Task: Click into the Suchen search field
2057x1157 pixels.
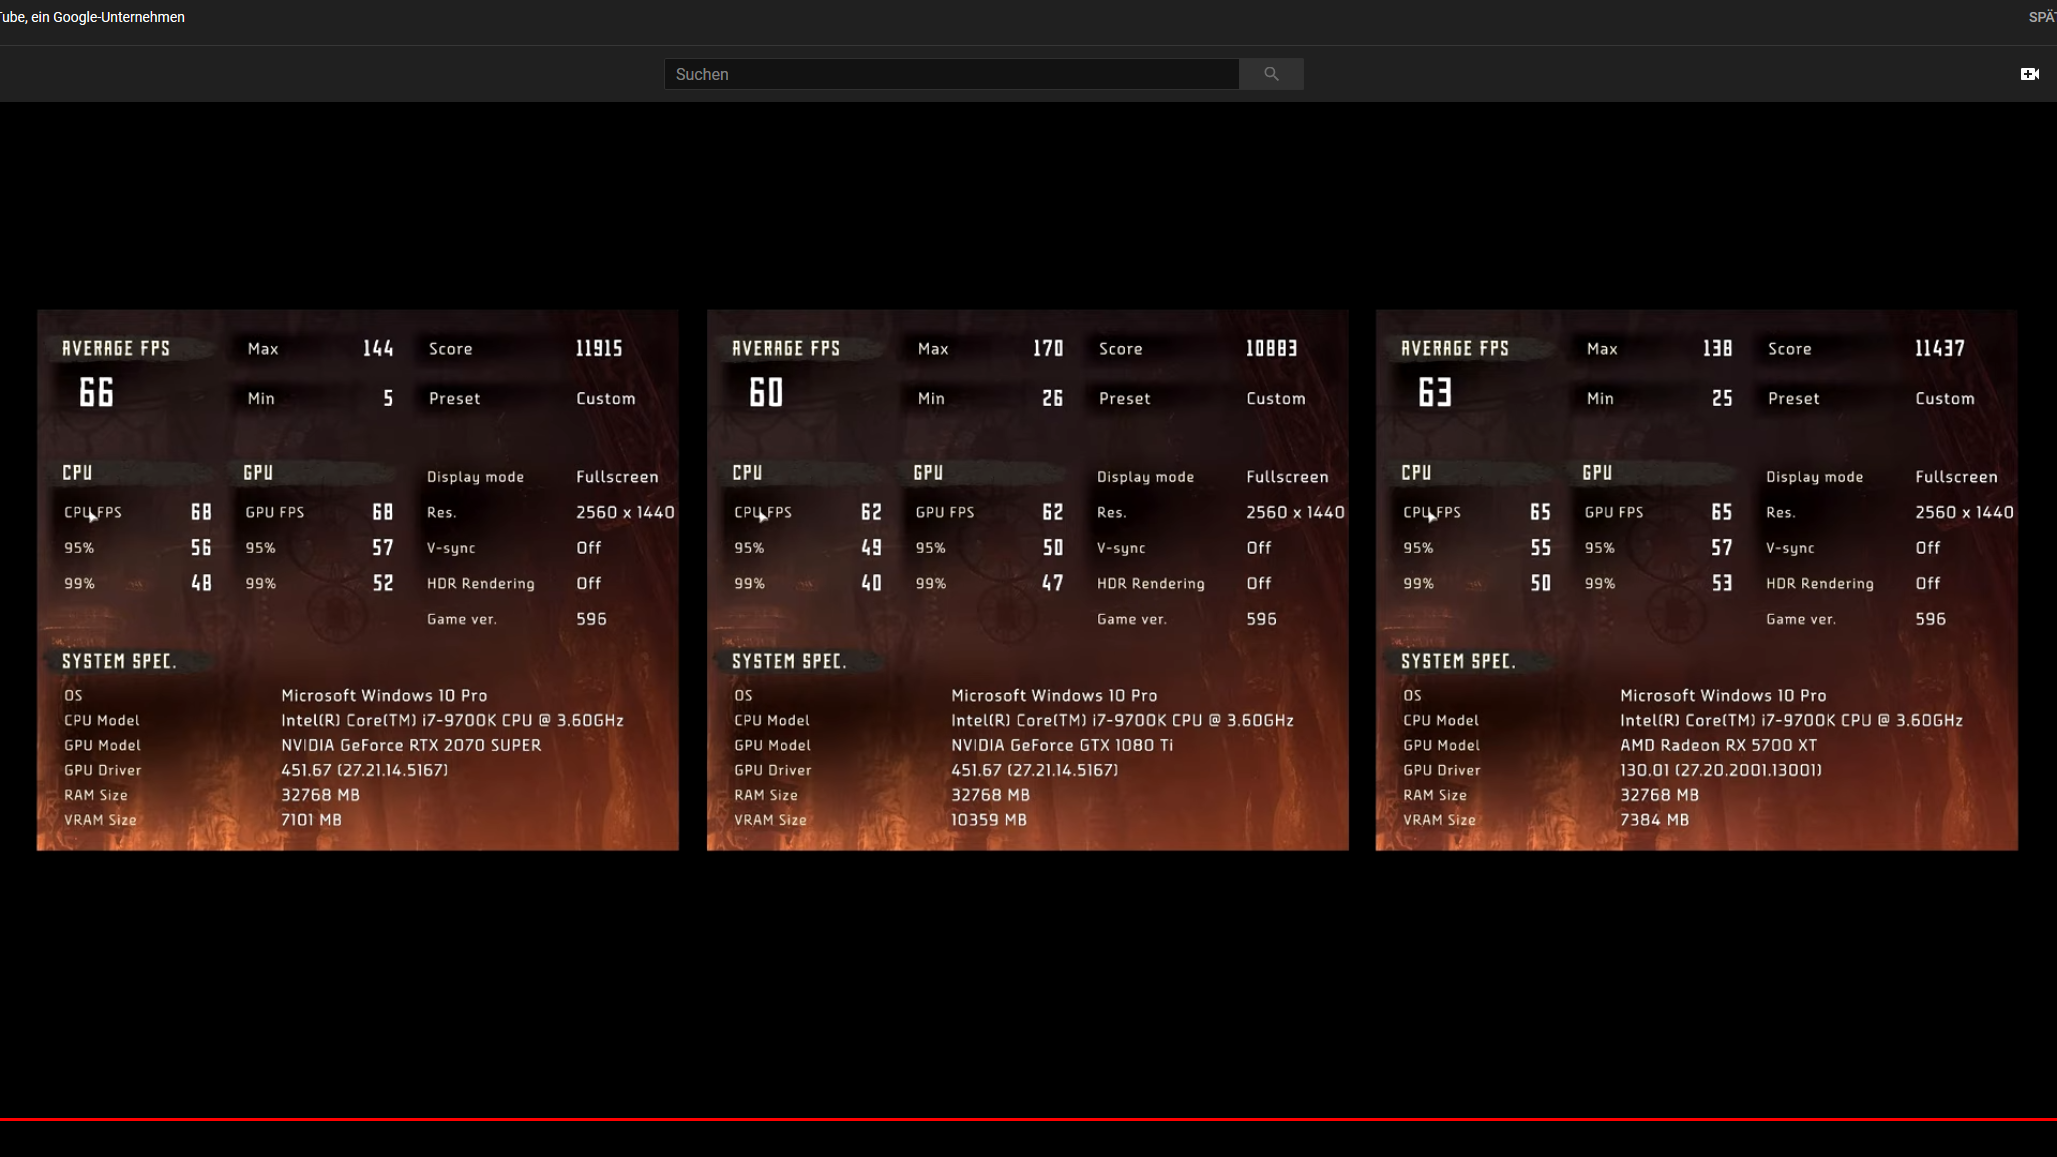Action: pyautogui.click(x=950, y=74)
